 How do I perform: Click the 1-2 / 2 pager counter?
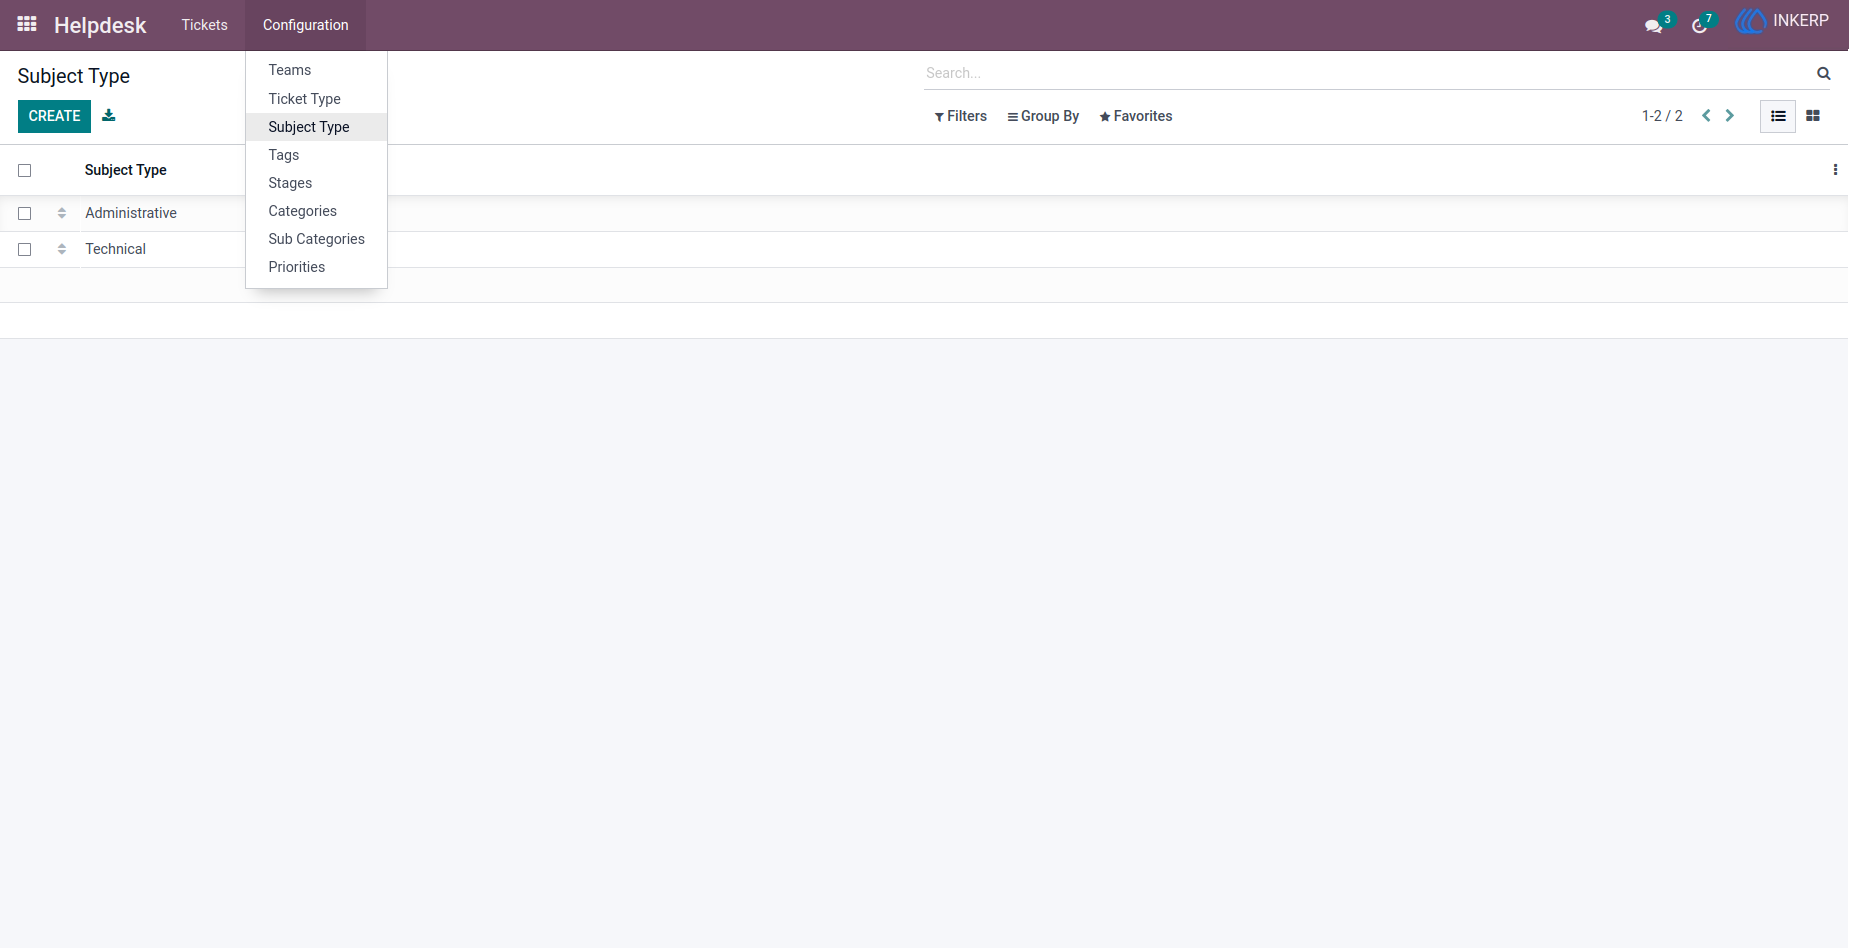click(1662, 116)
